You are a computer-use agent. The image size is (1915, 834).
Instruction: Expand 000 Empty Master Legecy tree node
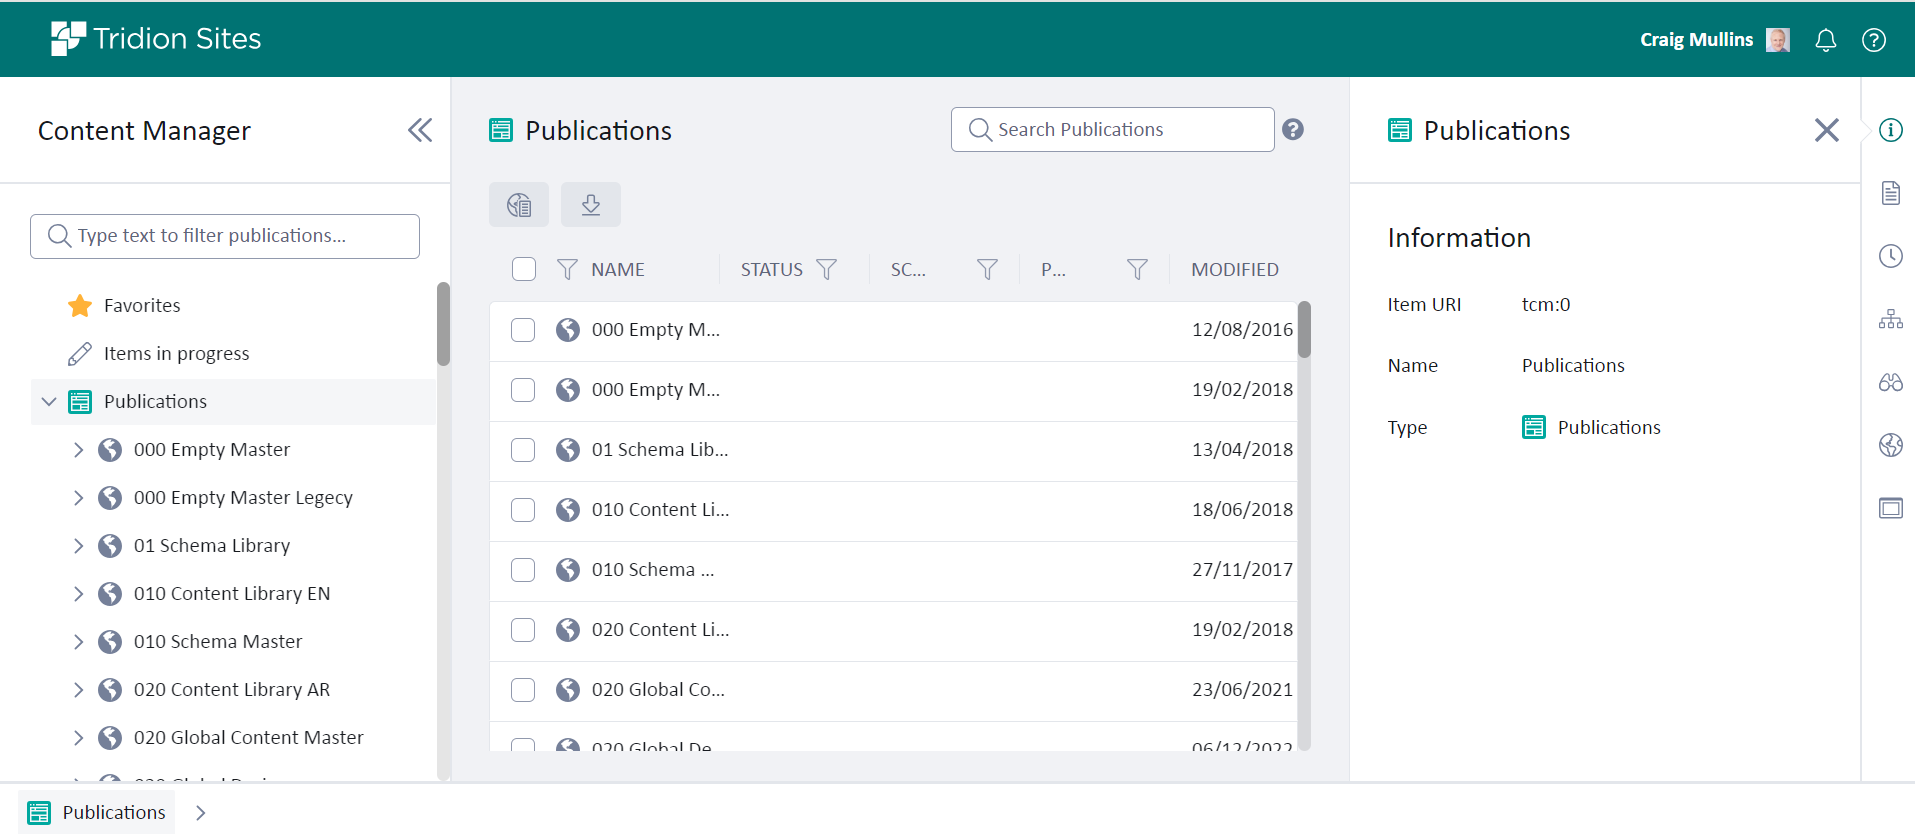(x=78, y=498)
